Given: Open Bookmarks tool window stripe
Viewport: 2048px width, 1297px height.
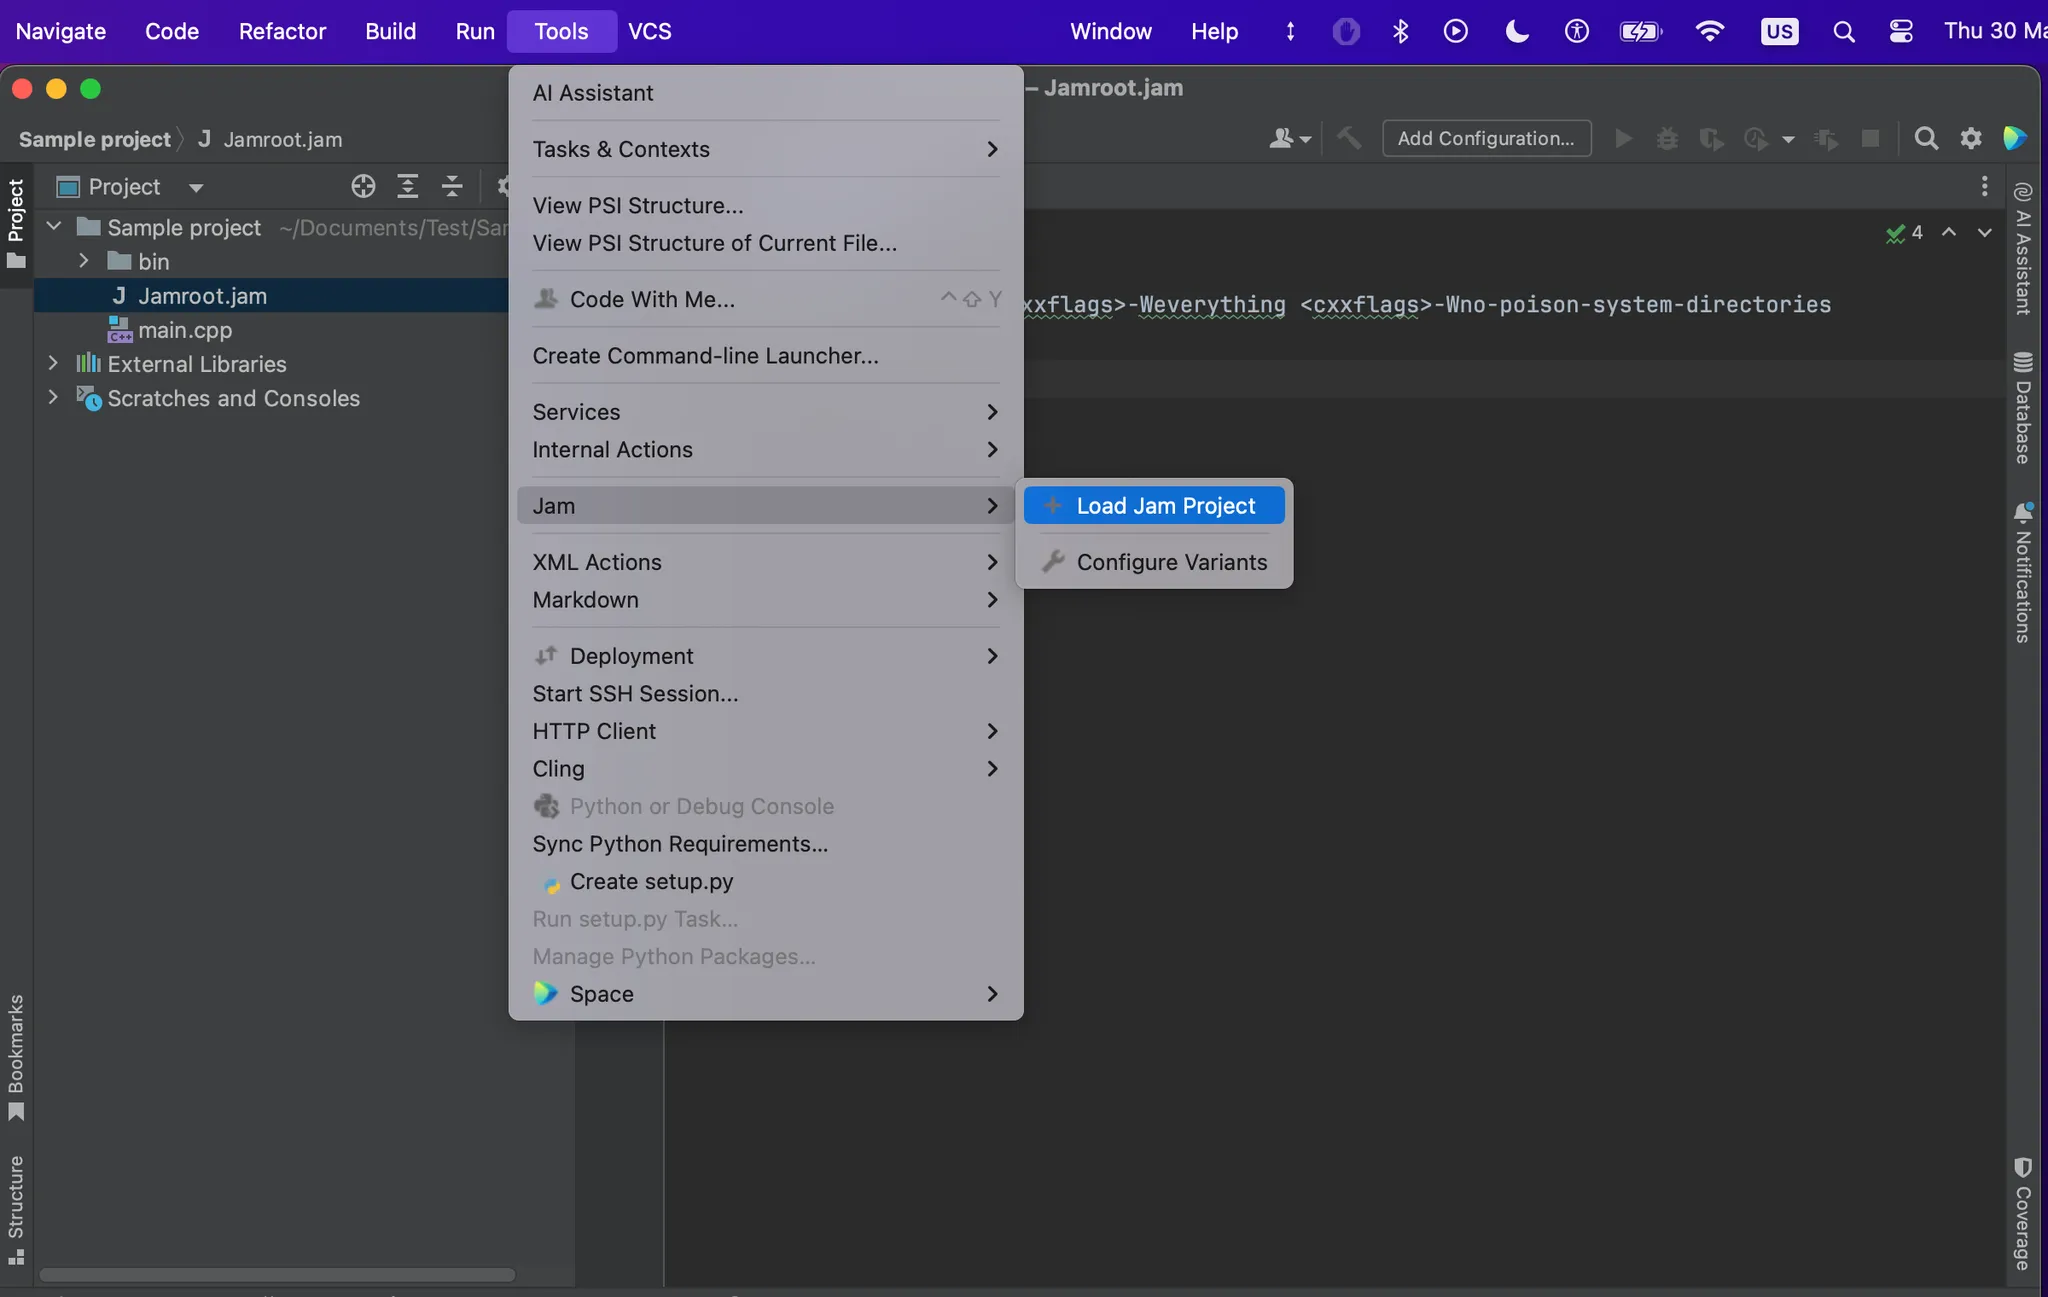Looking at the screenshot, I should 16,1058.
